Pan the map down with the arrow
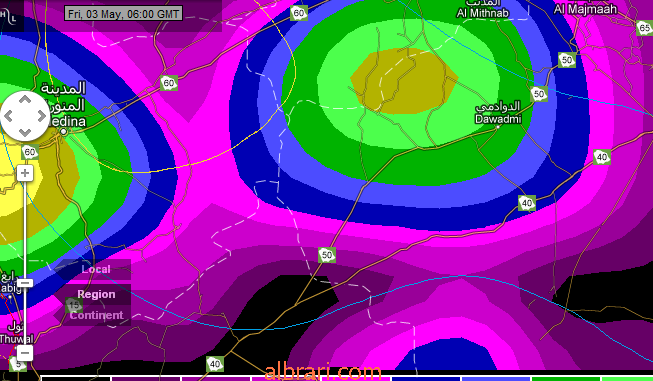This screenshot has height=381, width=653. click(x=25, y=133)
